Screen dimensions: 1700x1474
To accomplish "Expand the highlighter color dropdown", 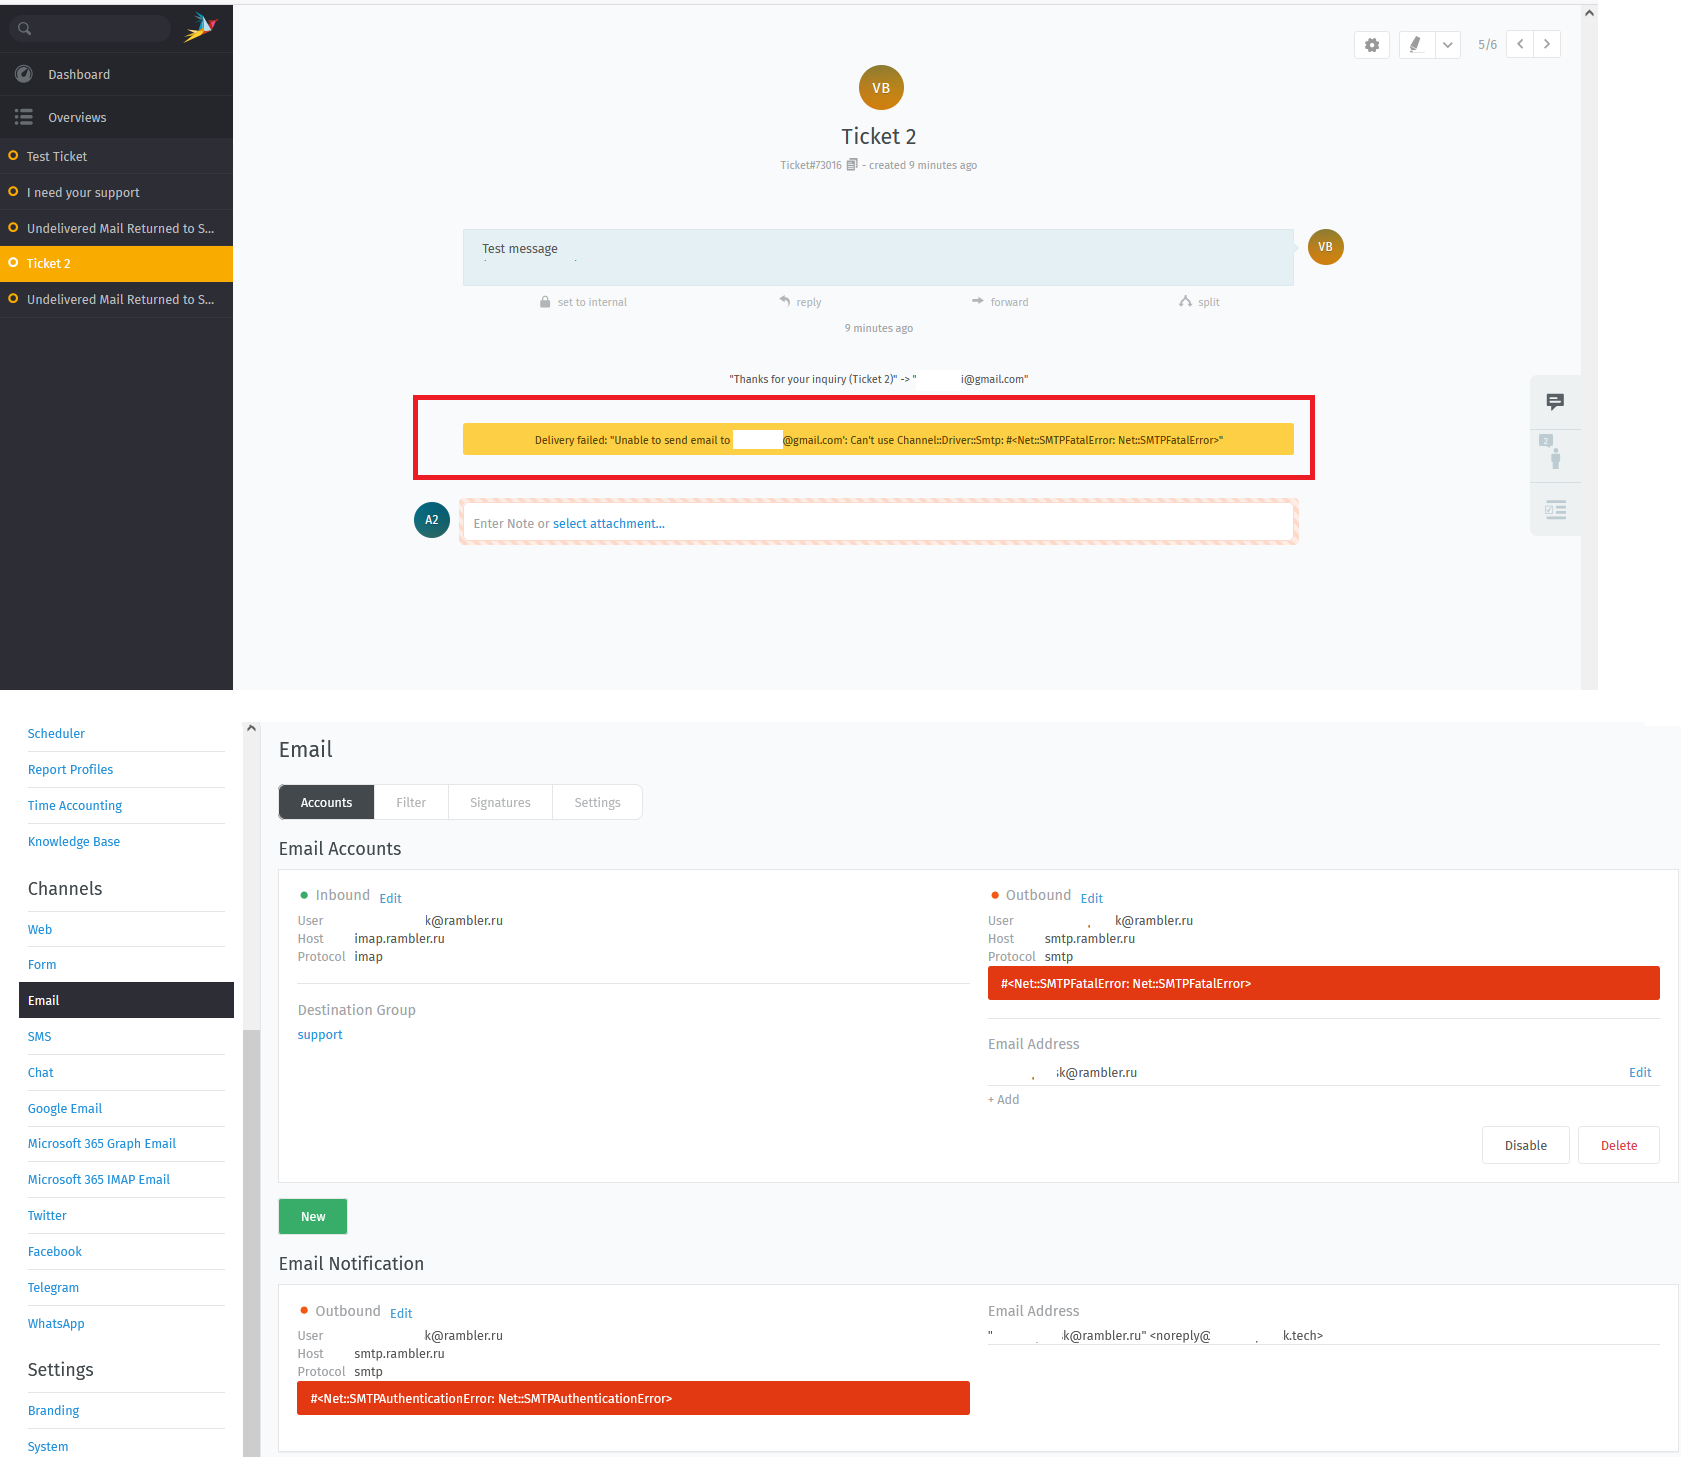I will coord(1448,45).
